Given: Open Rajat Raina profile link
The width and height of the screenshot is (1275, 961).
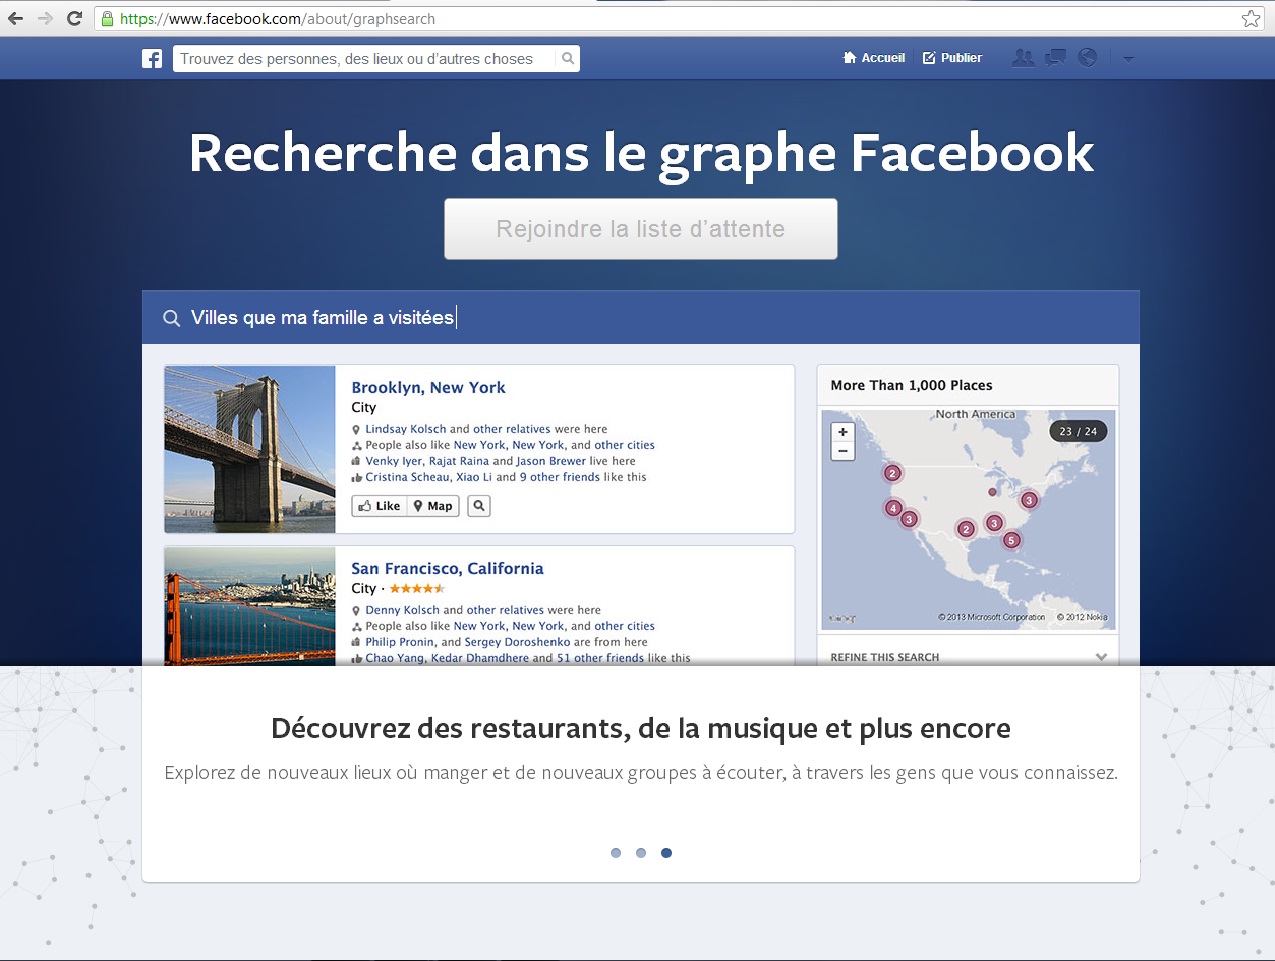Looking at the screenshot, I should click(x=459, y=461).
